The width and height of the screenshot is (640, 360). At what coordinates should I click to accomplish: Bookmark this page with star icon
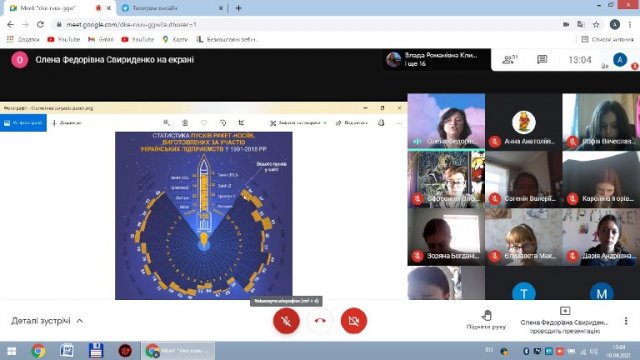[x=596, y=24]
